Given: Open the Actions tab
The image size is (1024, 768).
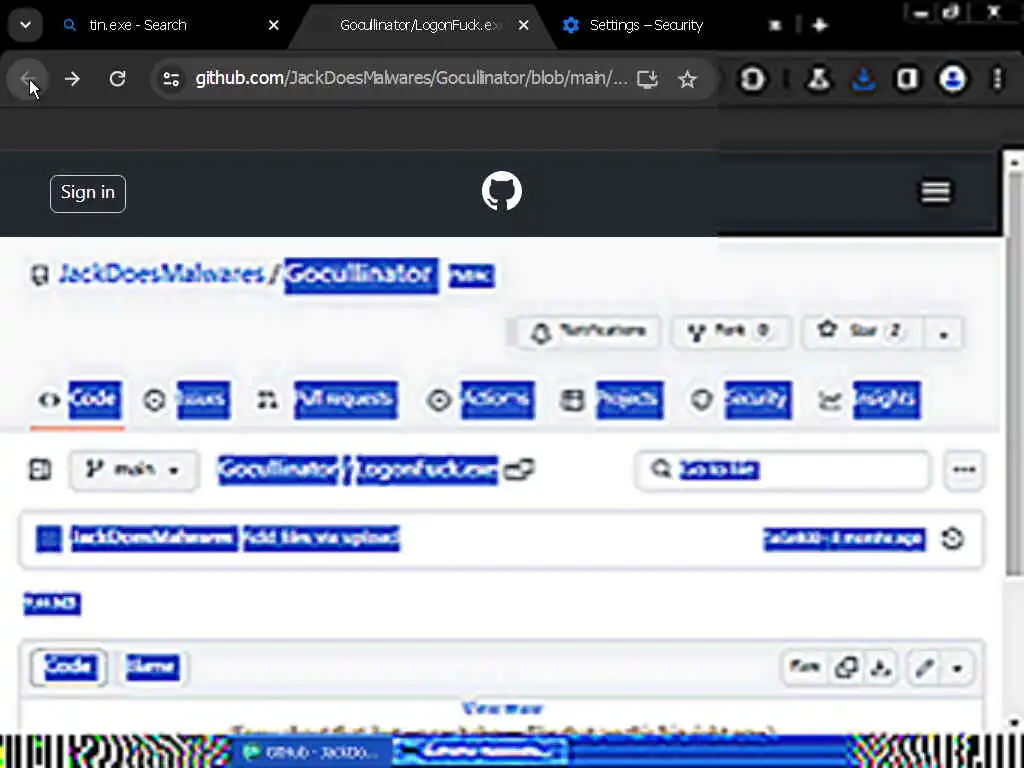Looking at the screenshot, I should tap(480, 399).
